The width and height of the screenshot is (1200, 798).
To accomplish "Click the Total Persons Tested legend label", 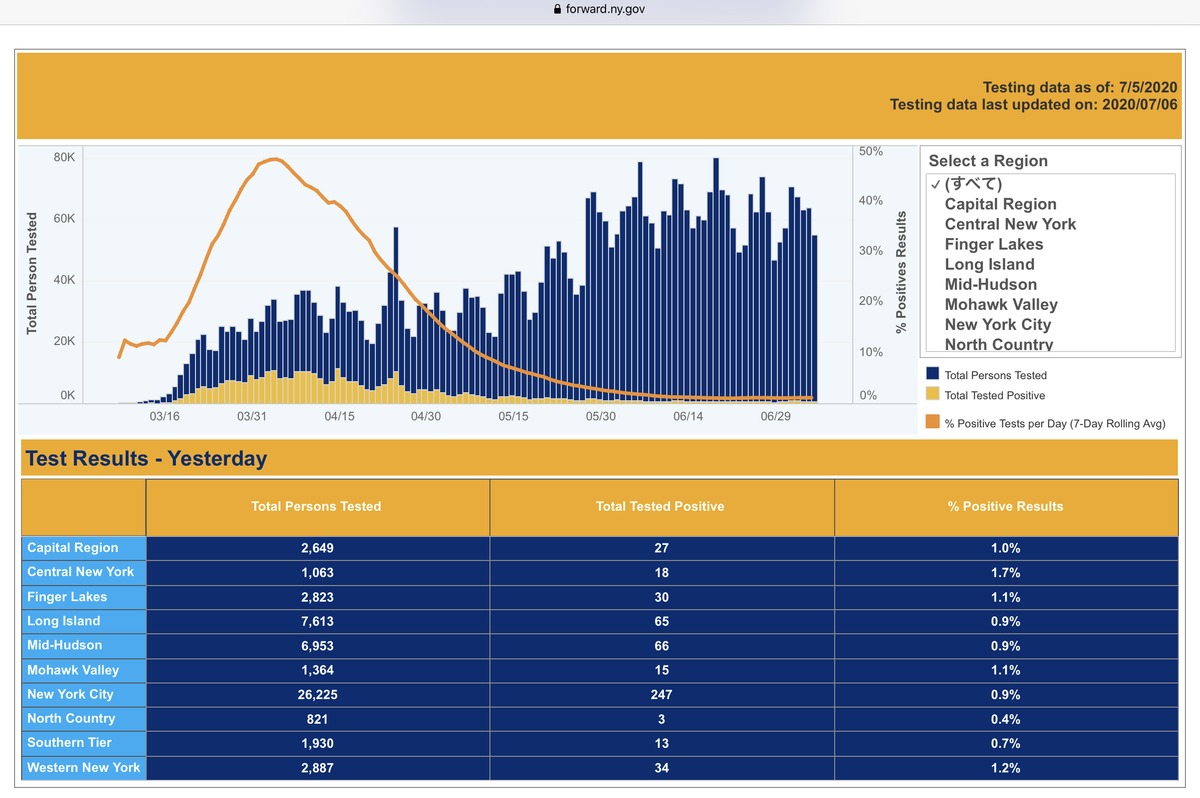I will [995, 375].
